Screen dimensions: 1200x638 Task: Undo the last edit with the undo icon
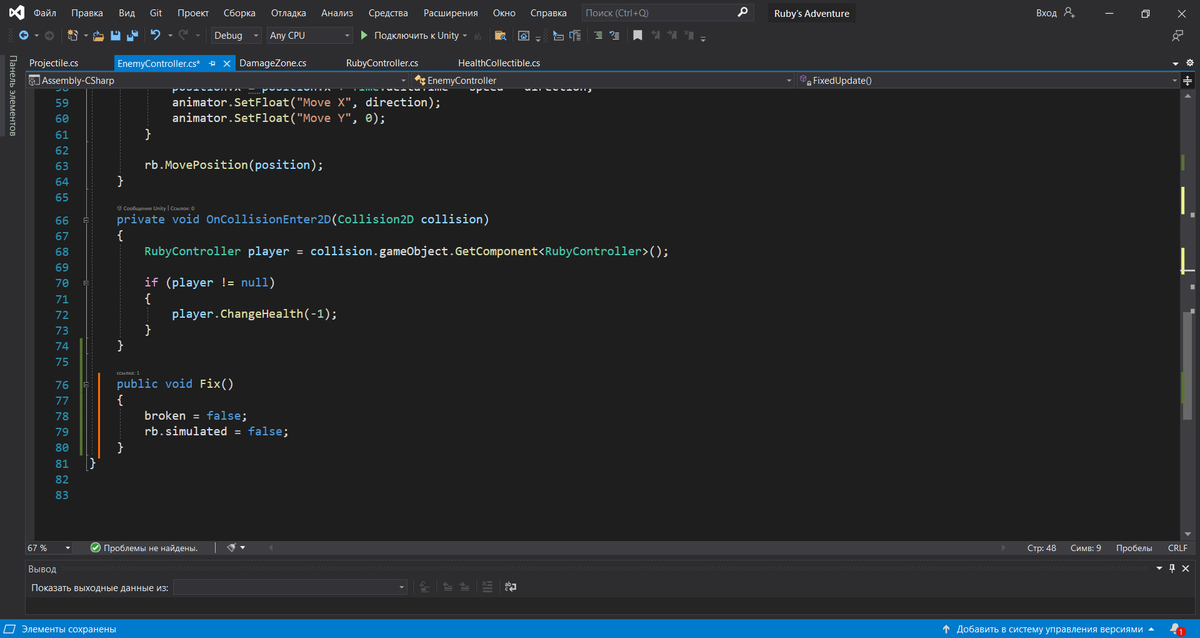tap(156, 35)
